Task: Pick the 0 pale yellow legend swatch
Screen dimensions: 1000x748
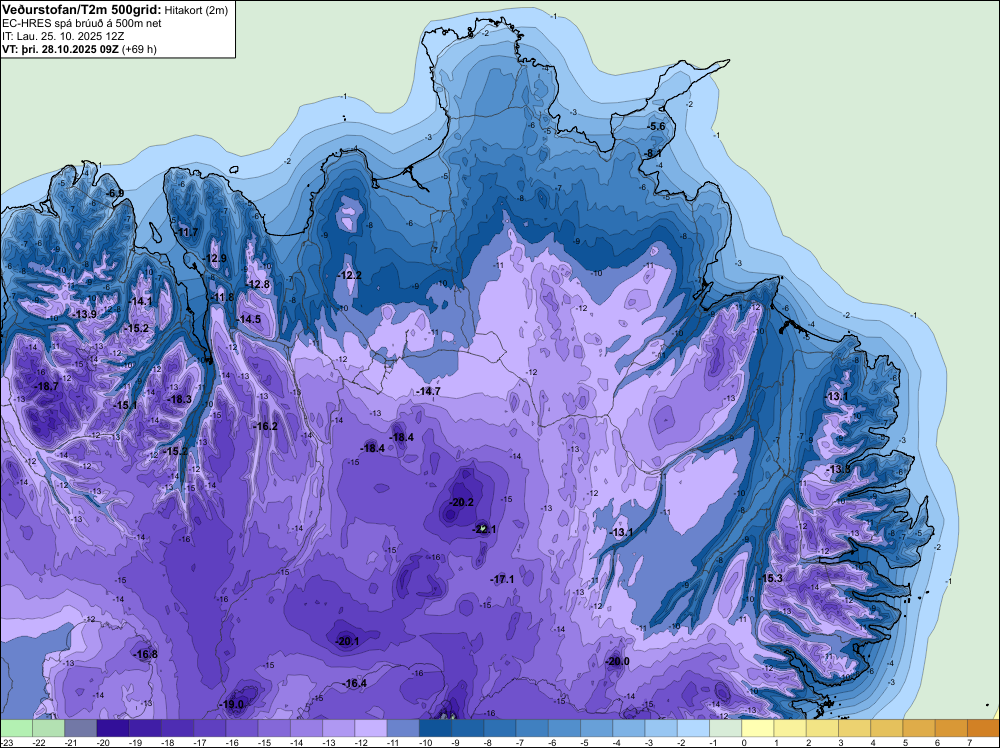Action: point(758,728)
